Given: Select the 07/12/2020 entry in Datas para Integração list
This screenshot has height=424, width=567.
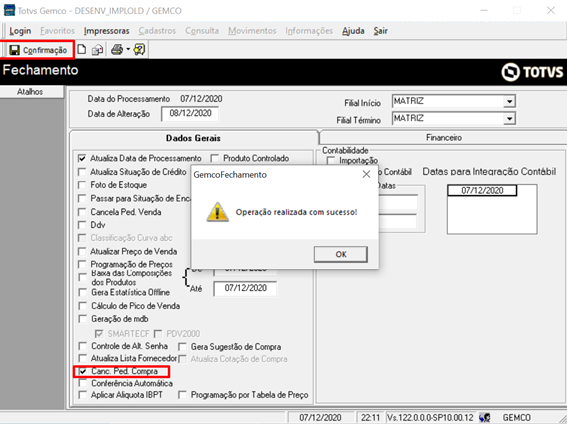Looking at the screenshot, I should (482, 190).
